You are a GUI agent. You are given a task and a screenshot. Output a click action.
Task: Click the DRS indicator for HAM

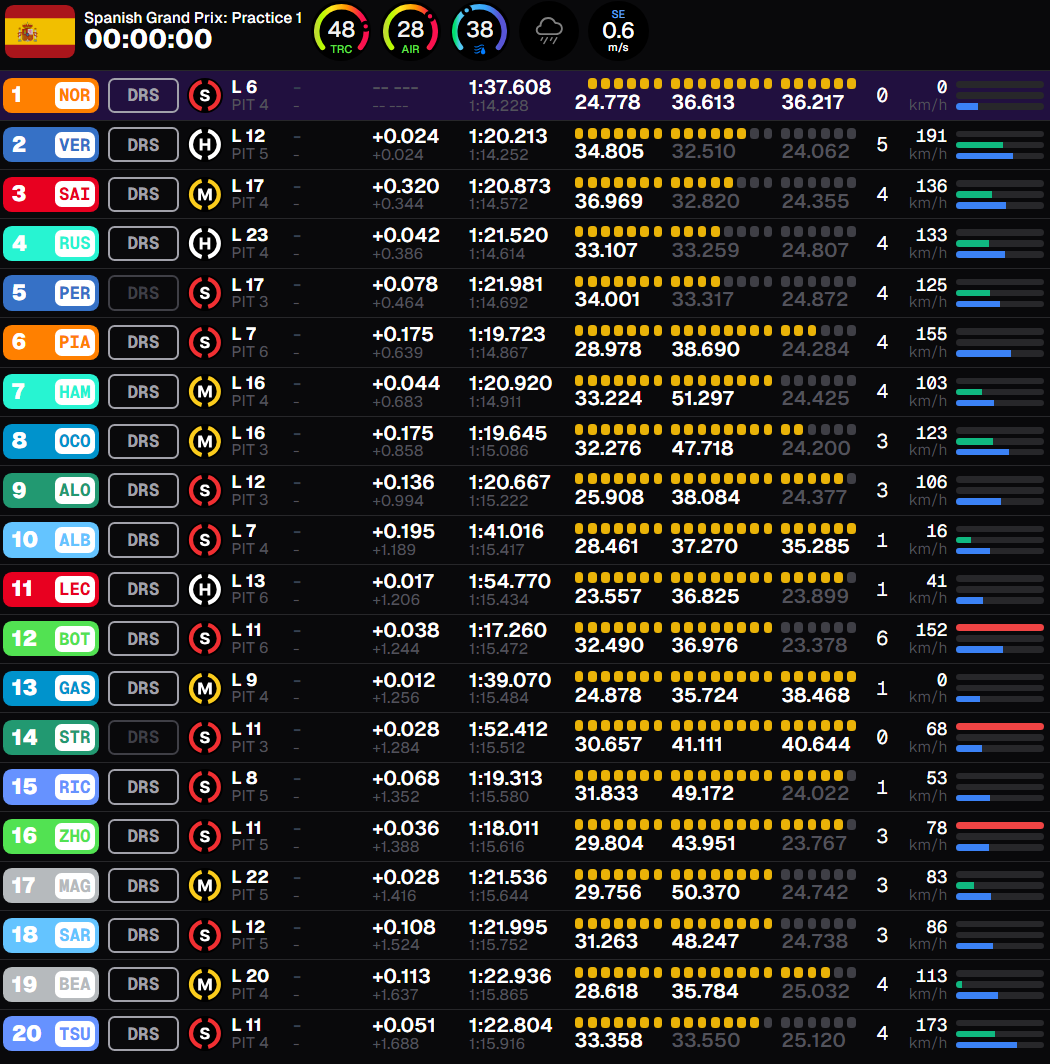click(x=143, y=392)
